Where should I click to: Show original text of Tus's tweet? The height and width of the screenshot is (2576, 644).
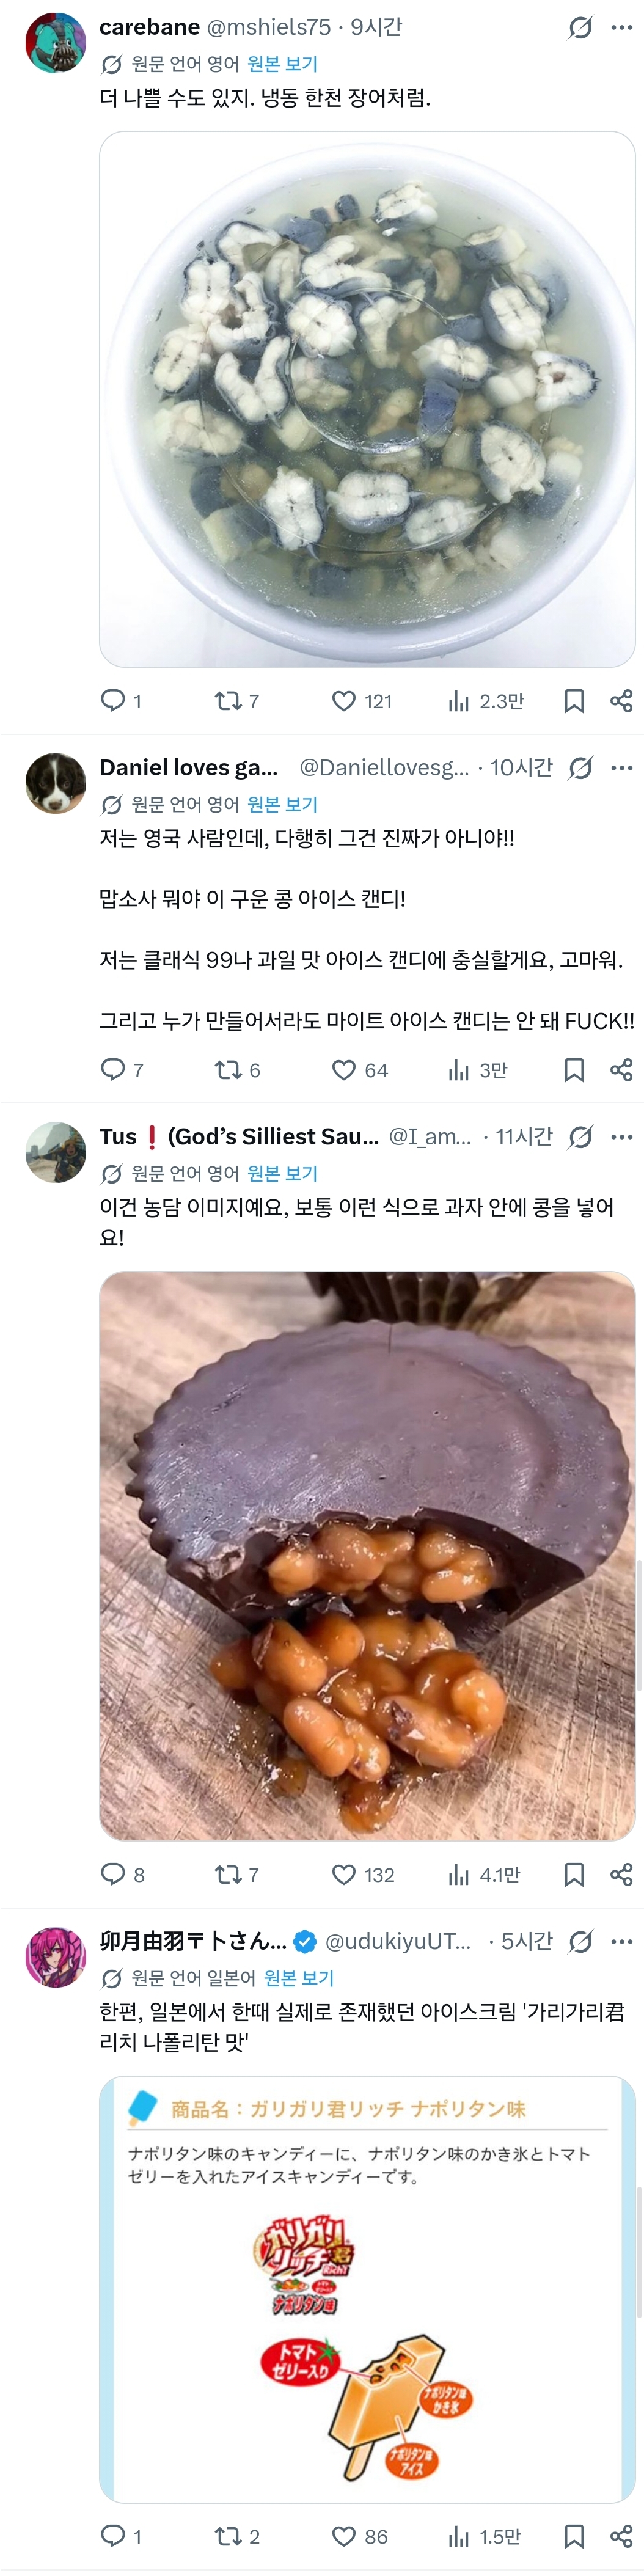point(282,1173)
